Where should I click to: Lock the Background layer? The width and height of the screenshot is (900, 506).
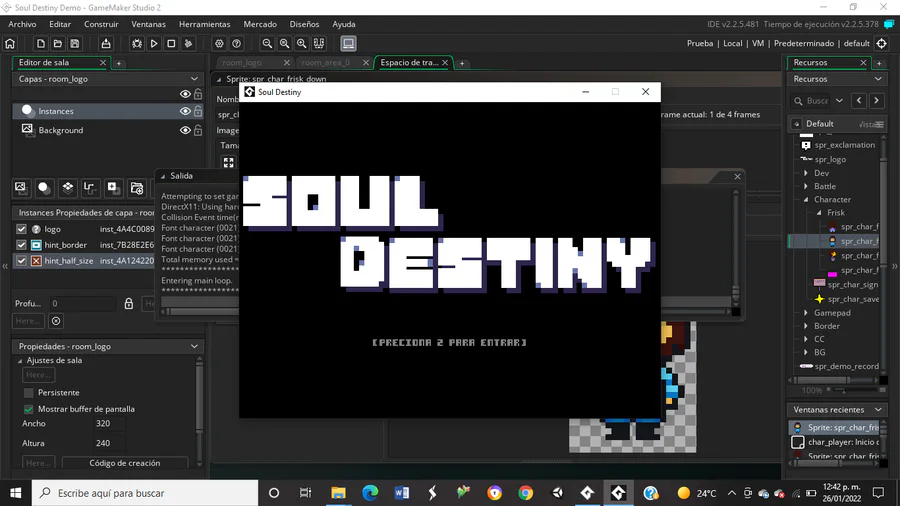[x=198, y=130]
